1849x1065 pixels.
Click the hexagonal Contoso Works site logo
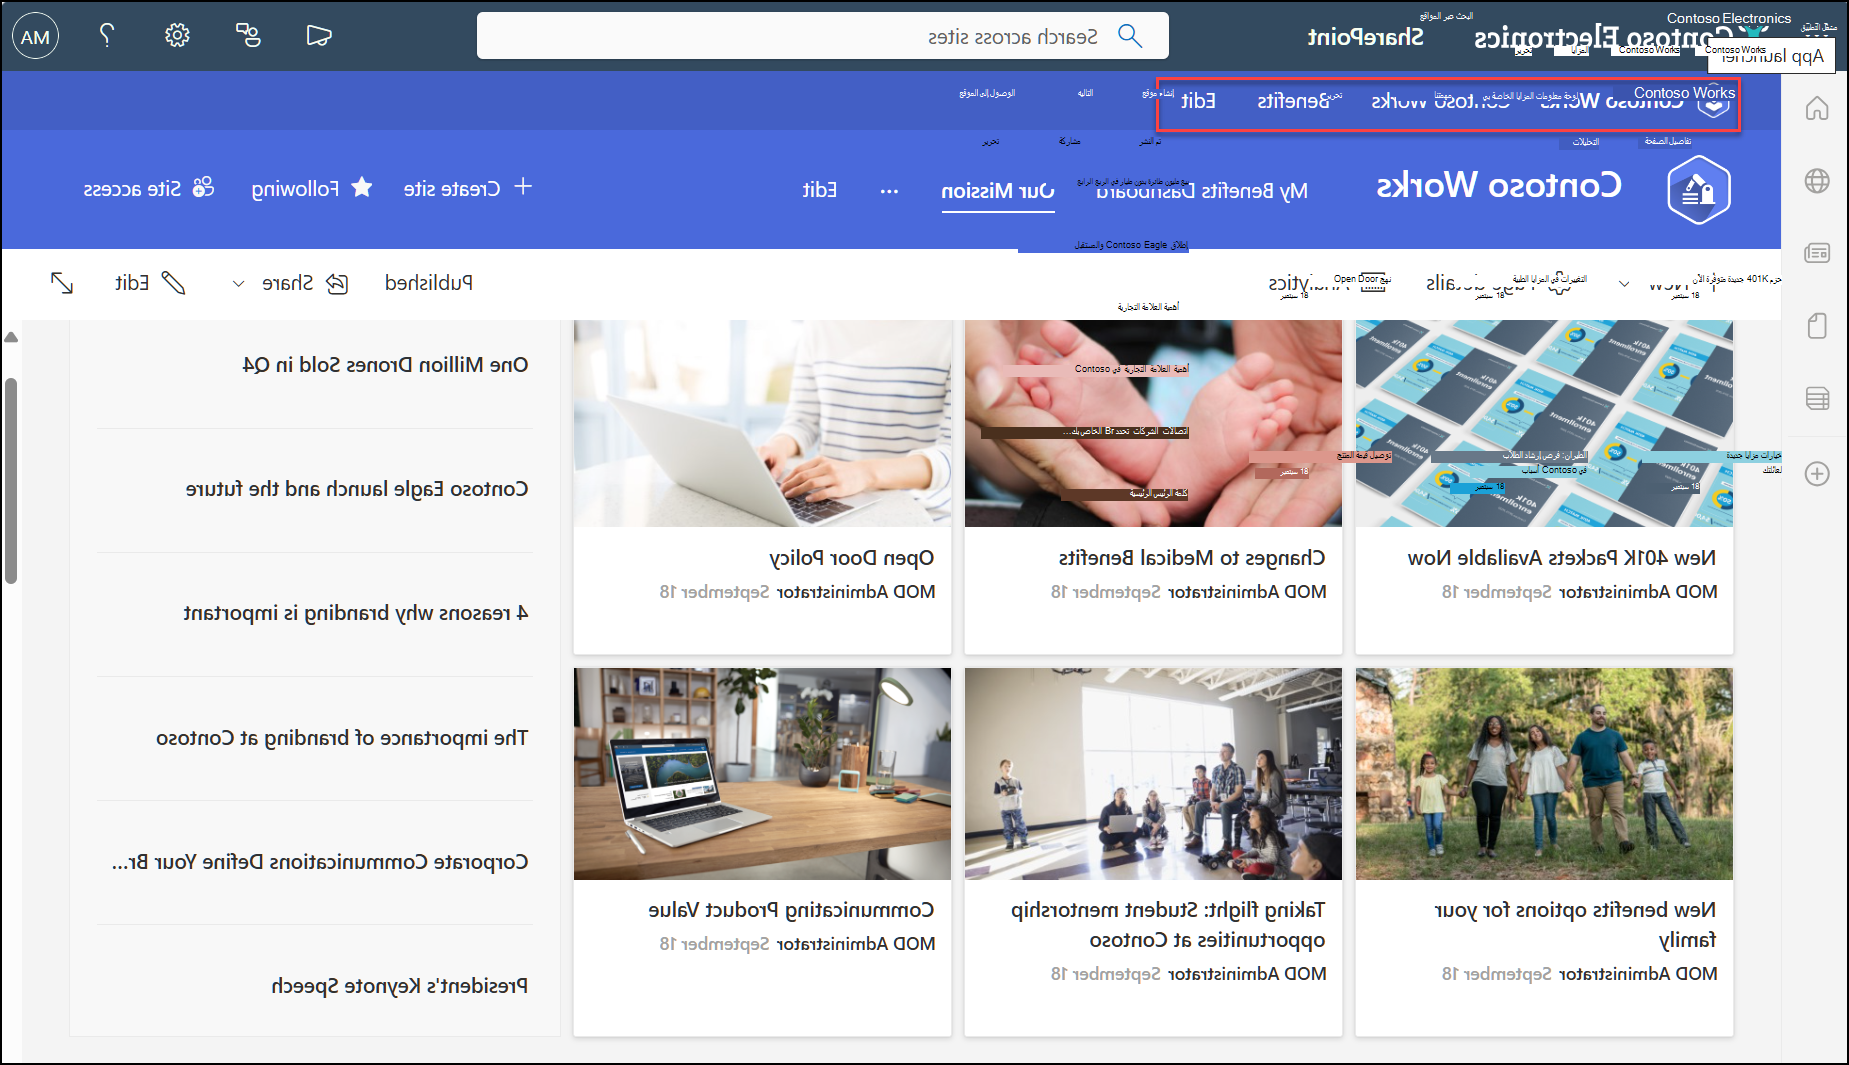[x=1699, y=189]
